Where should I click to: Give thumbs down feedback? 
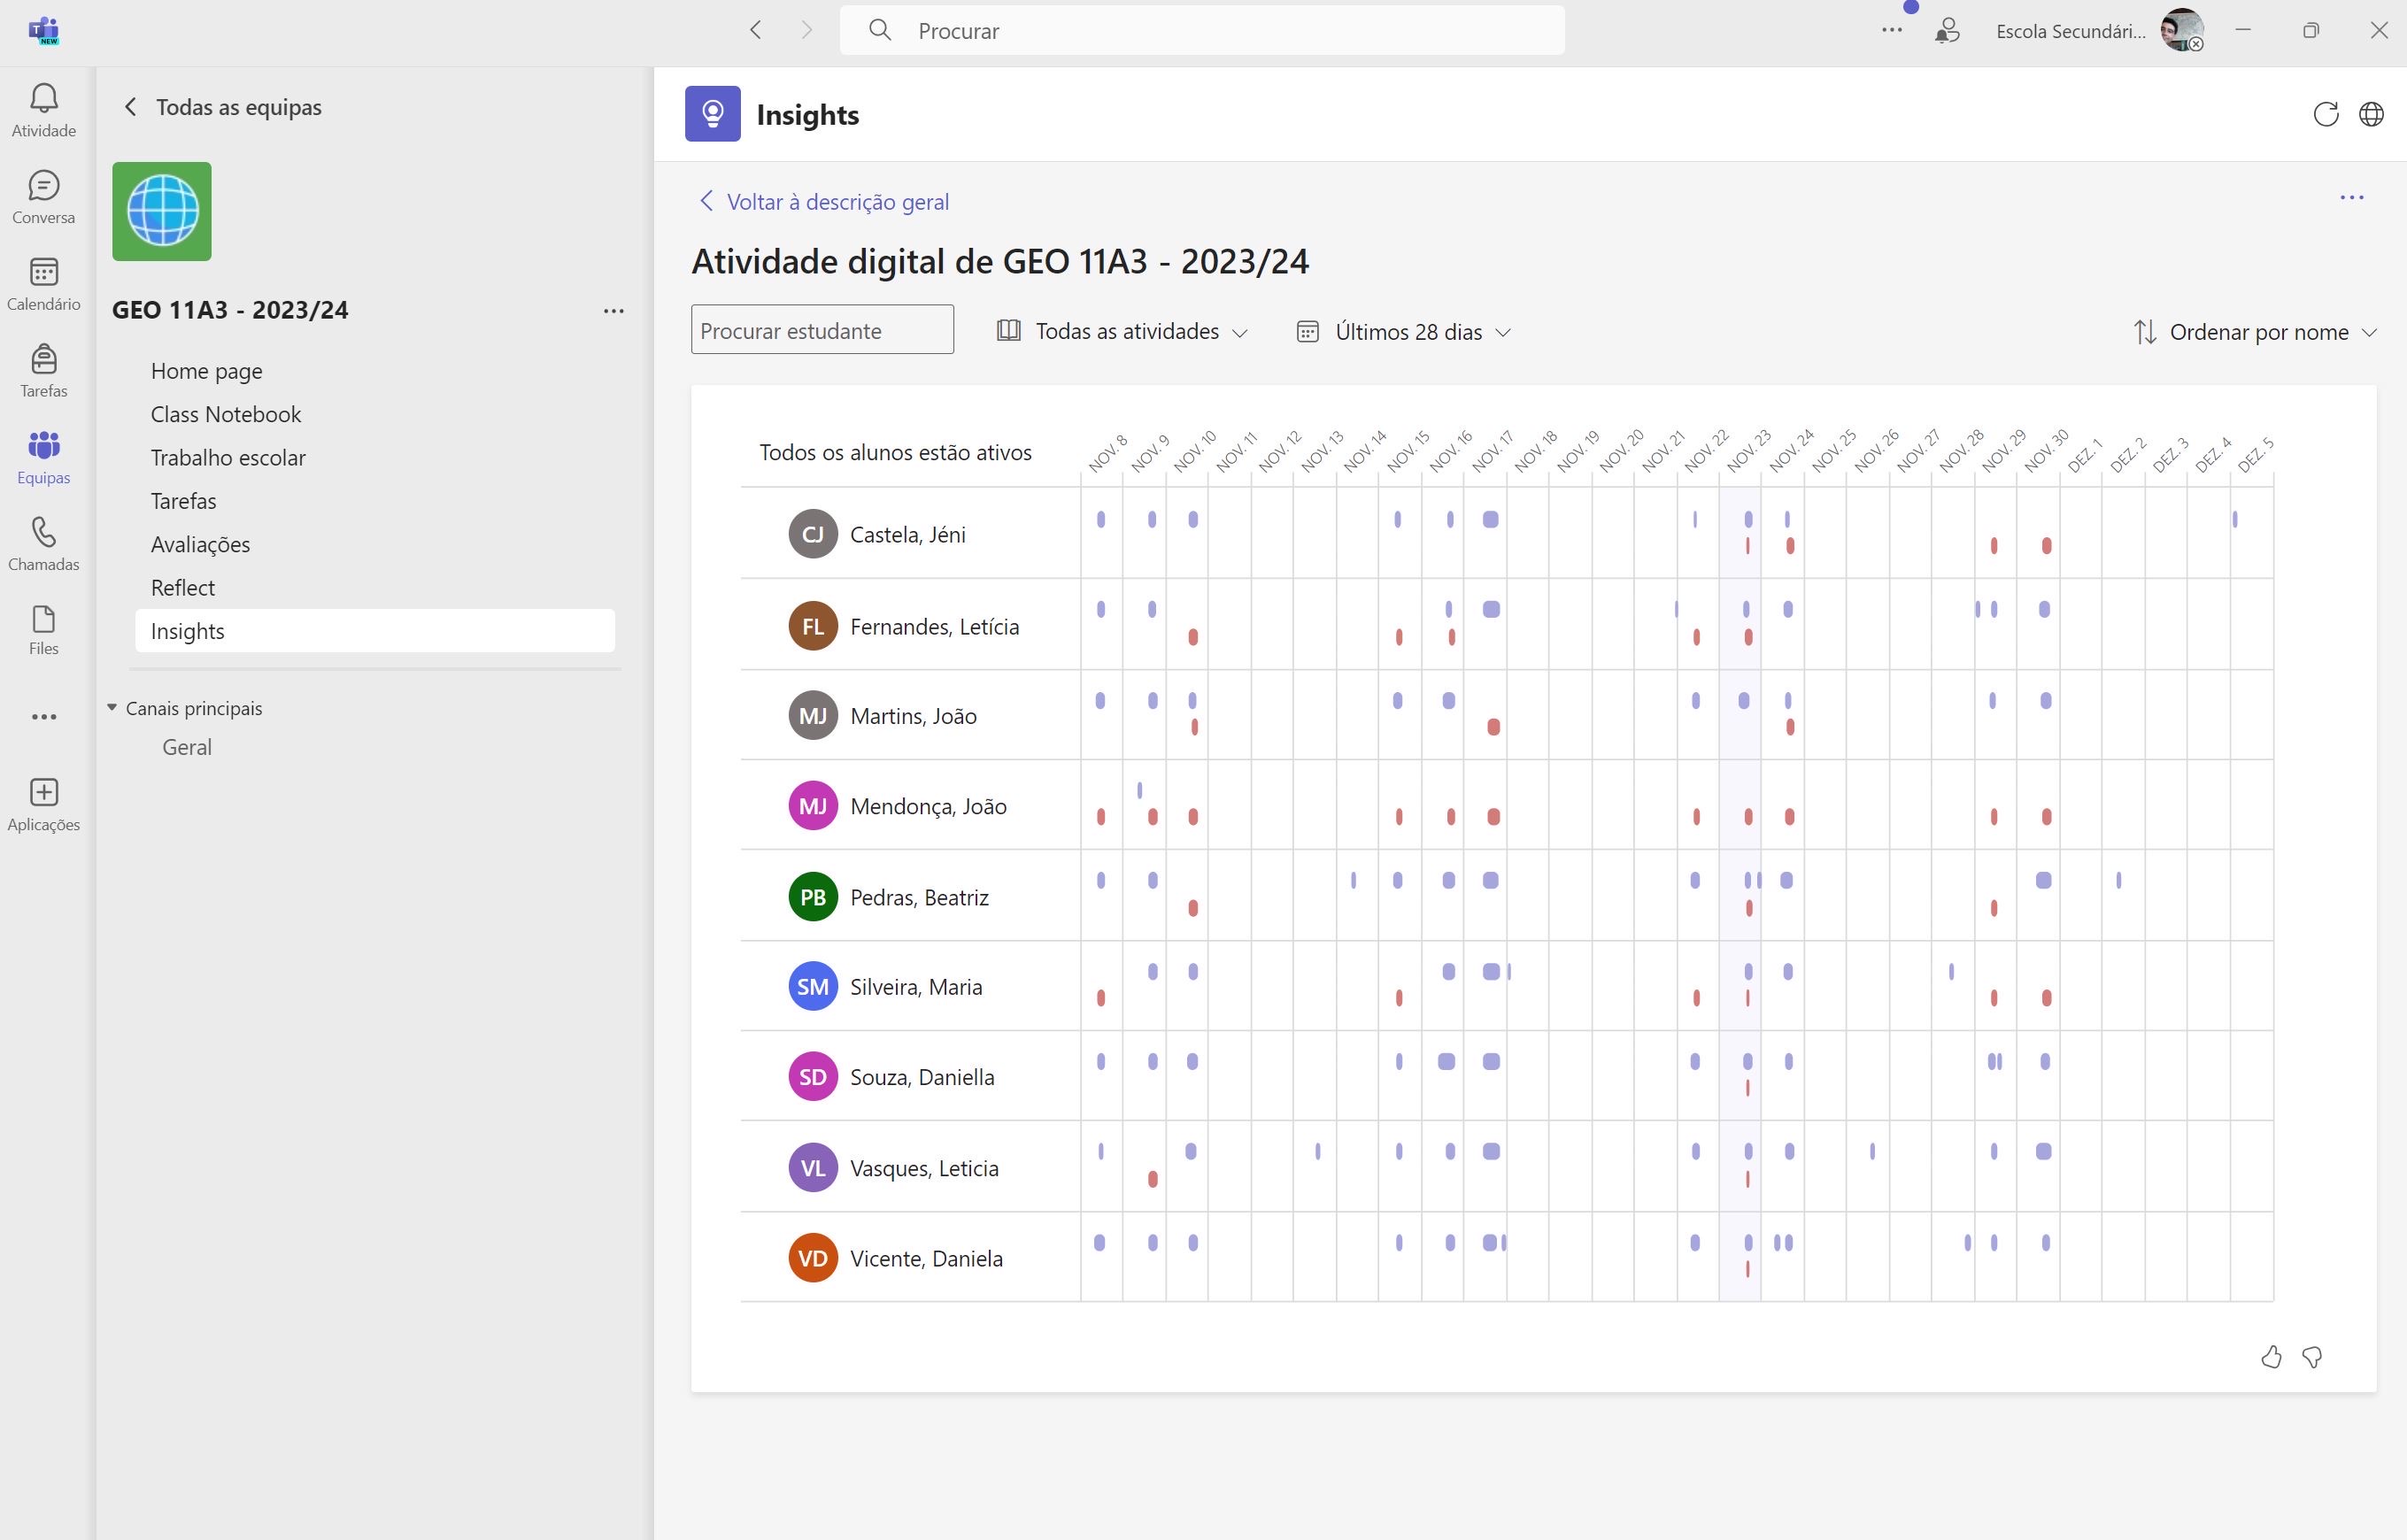tap(2312, 1357)
